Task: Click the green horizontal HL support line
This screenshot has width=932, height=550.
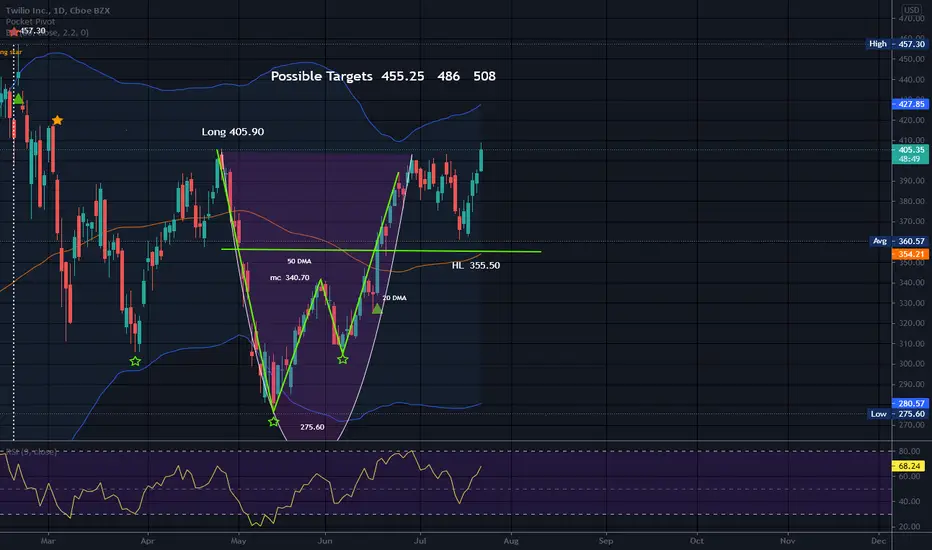Action: coord(380,250)
